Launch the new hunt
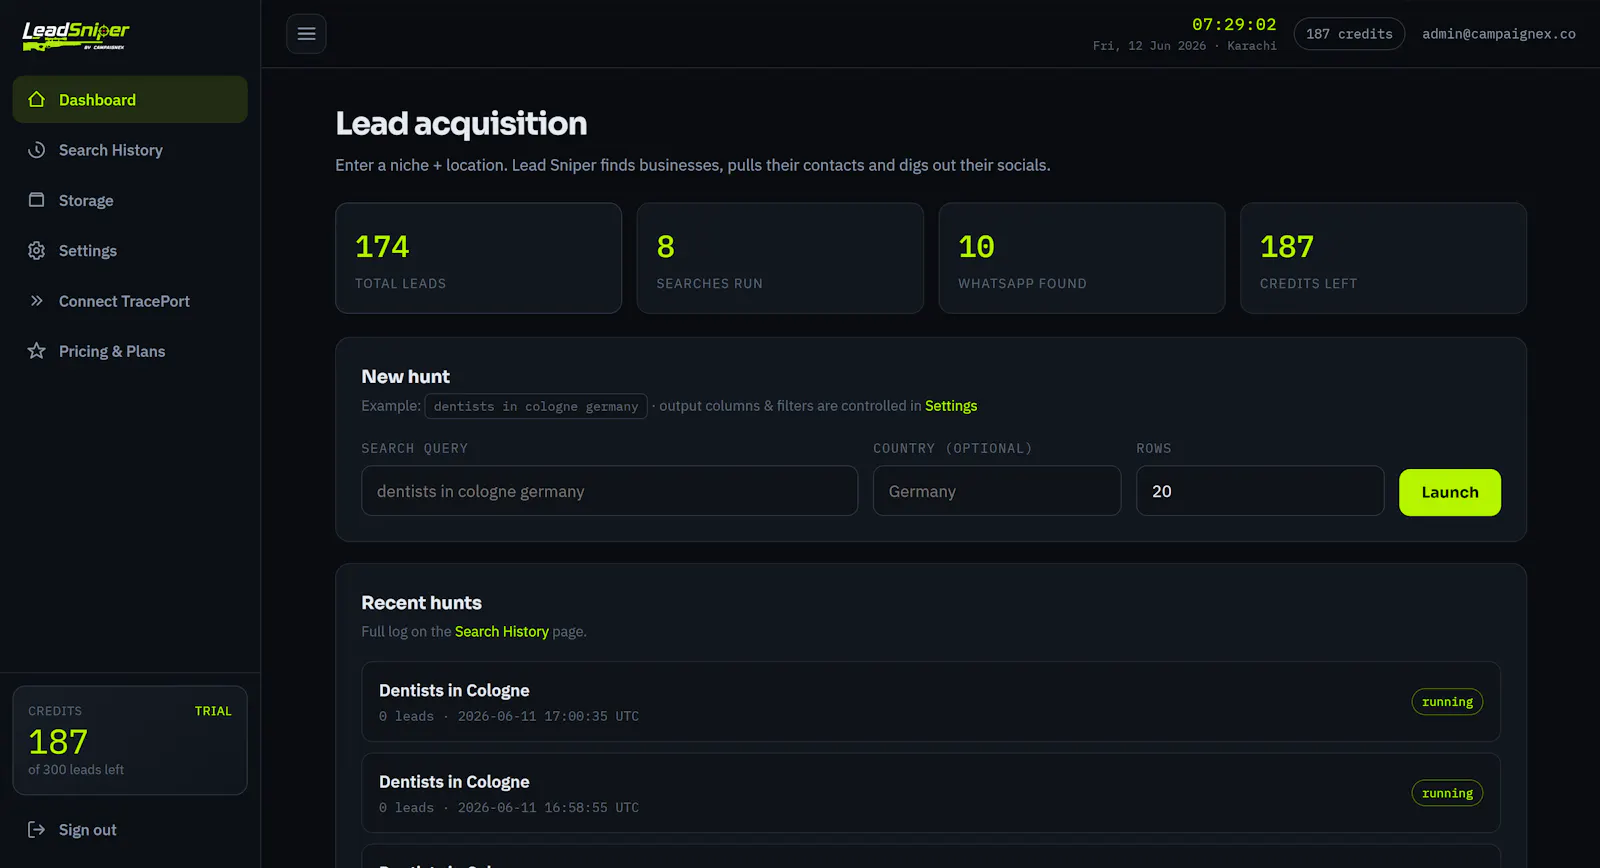This screenshot has width=1600, height=868. [x=1450, y=492]
